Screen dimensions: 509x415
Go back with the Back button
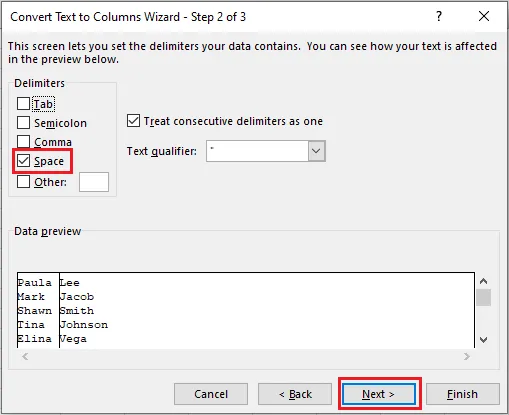pyautogui.click(x=295, y=394)
